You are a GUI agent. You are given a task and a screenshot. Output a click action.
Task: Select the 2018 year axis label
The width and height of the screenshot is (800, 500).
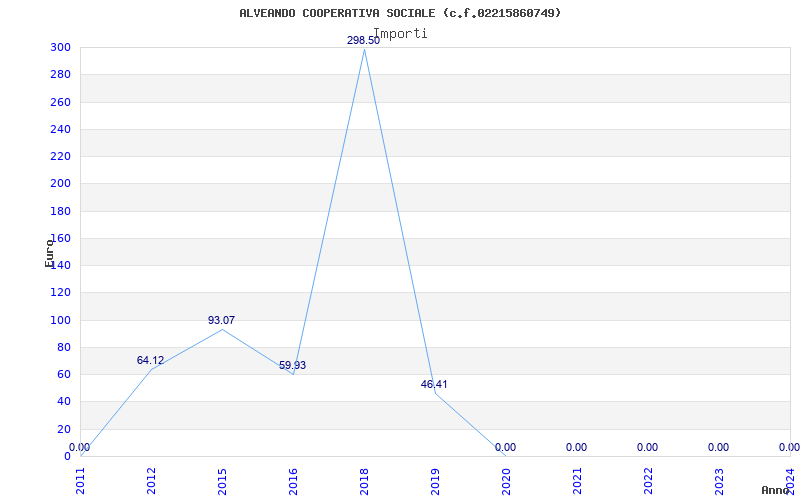click(x=364, y=481)
